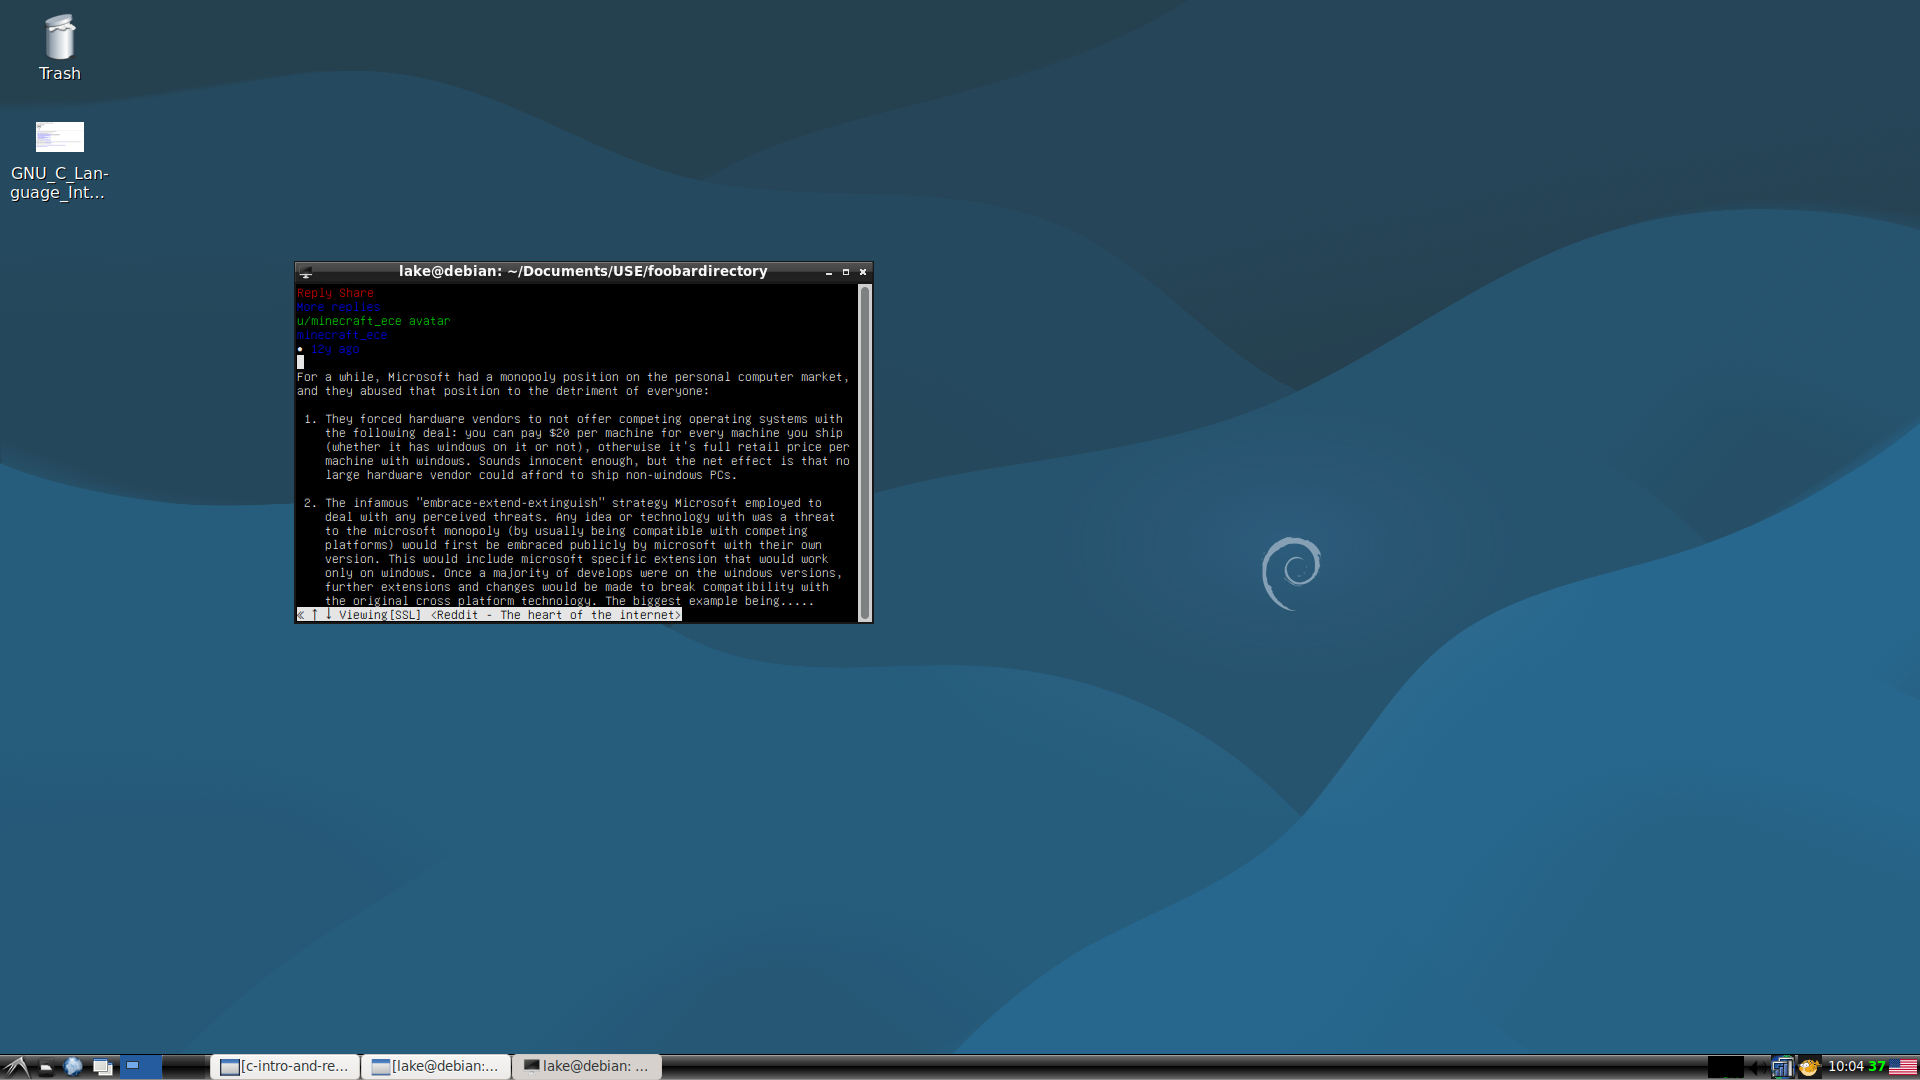Launch the web browser globe icon
Screen dimensions: 1920x1080
pyautogui.click(x=73, y=1067)
